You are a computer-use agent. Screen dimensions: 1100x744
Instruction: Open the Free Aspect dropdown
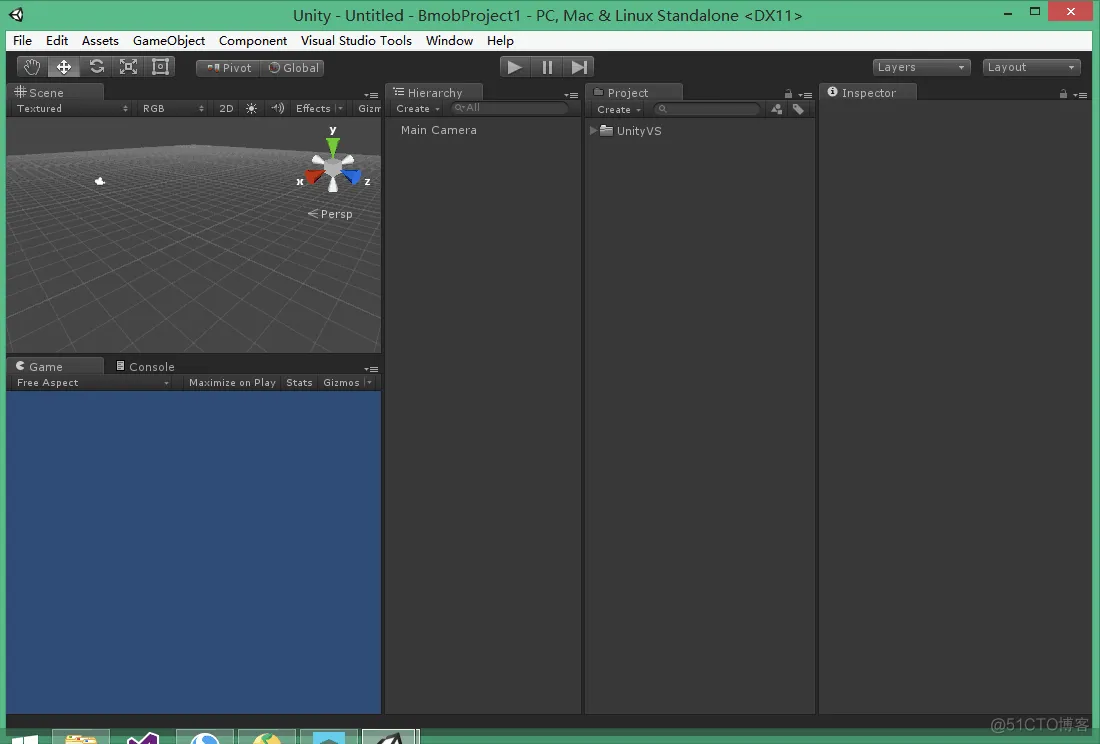point(93,383)
